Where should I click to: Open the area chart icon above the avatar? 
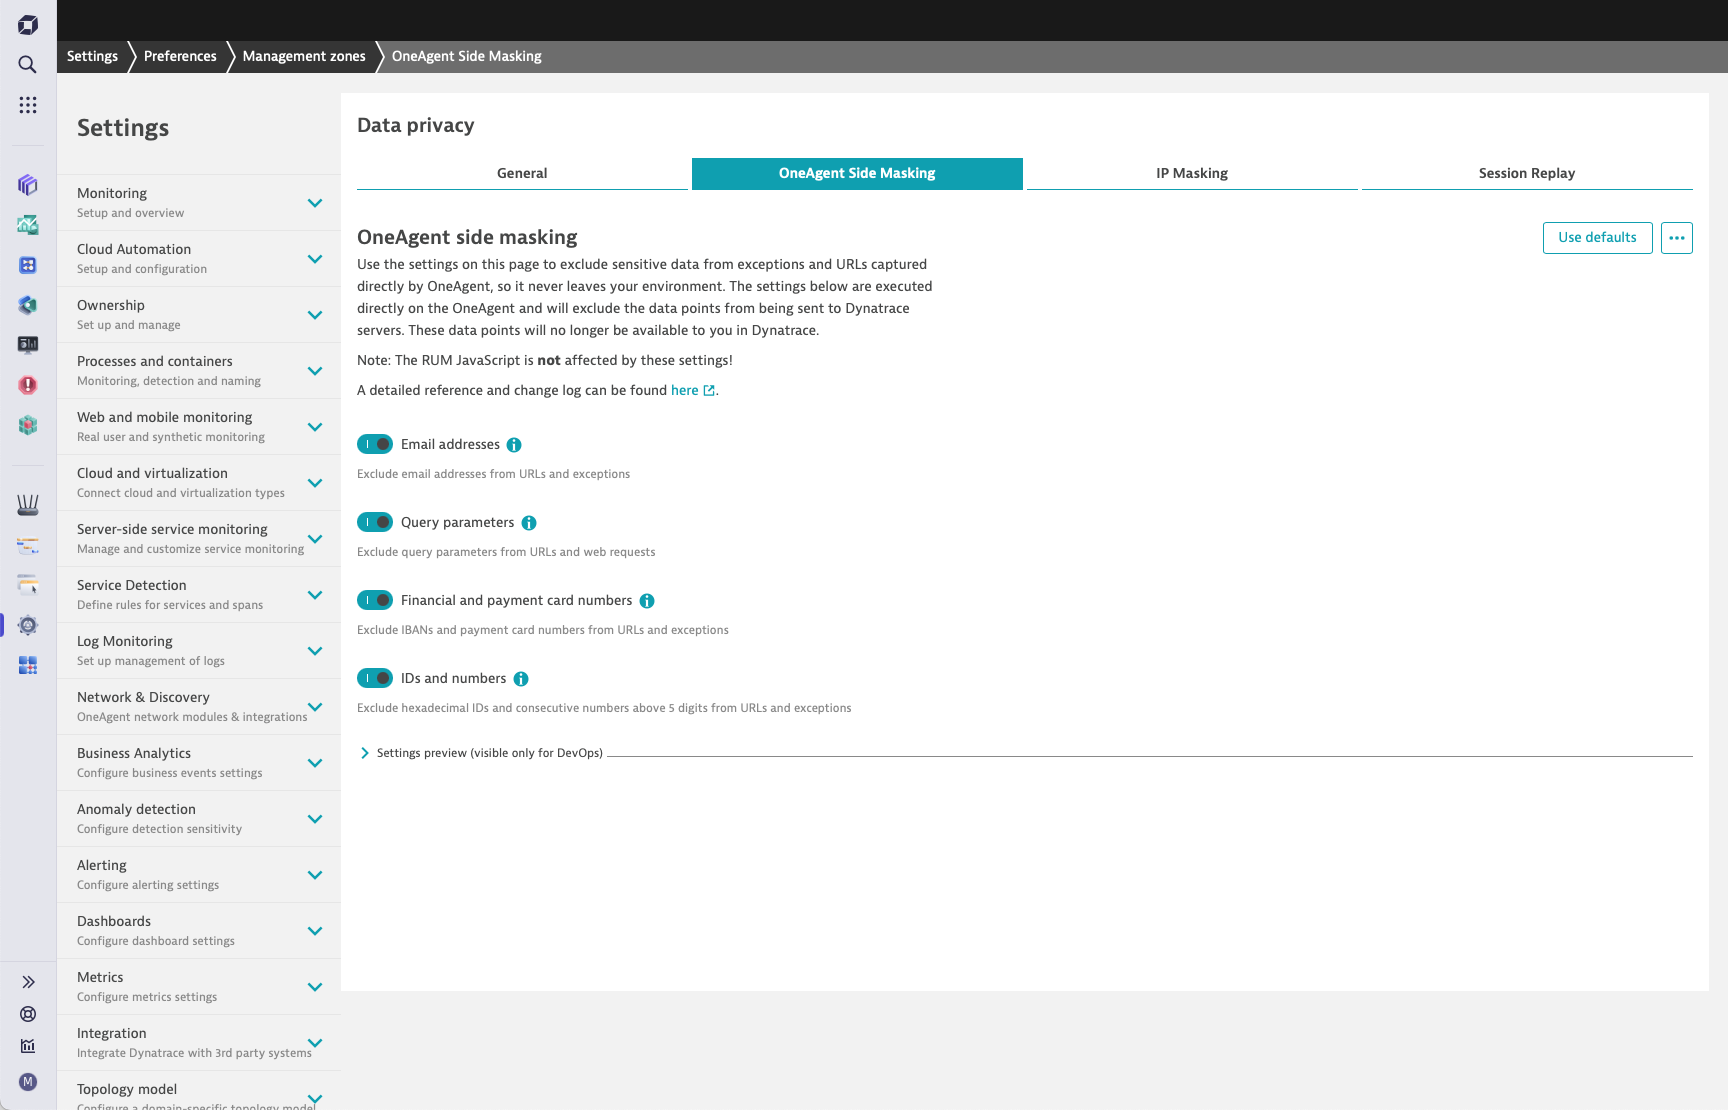click(x=27, y=1046)
